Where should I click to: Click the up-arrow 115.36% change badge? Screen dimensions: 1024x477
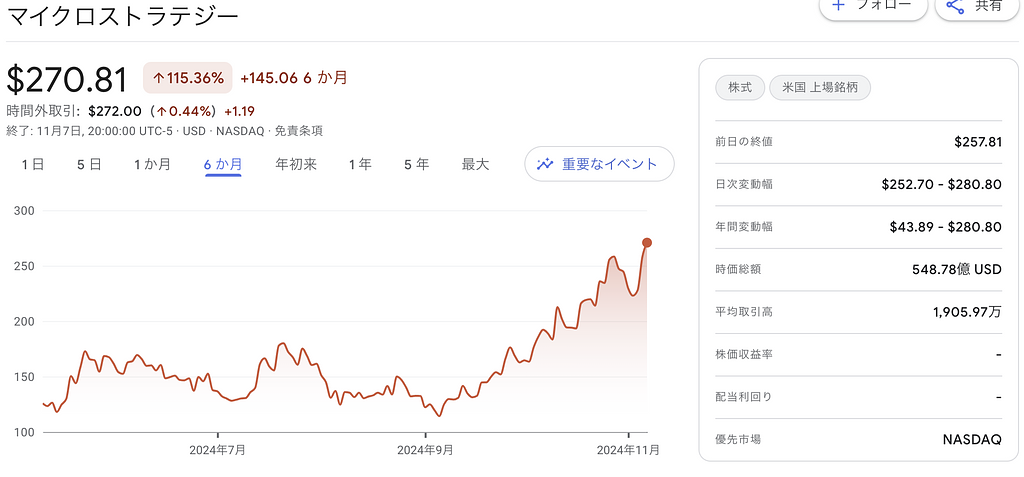[188, 77]
